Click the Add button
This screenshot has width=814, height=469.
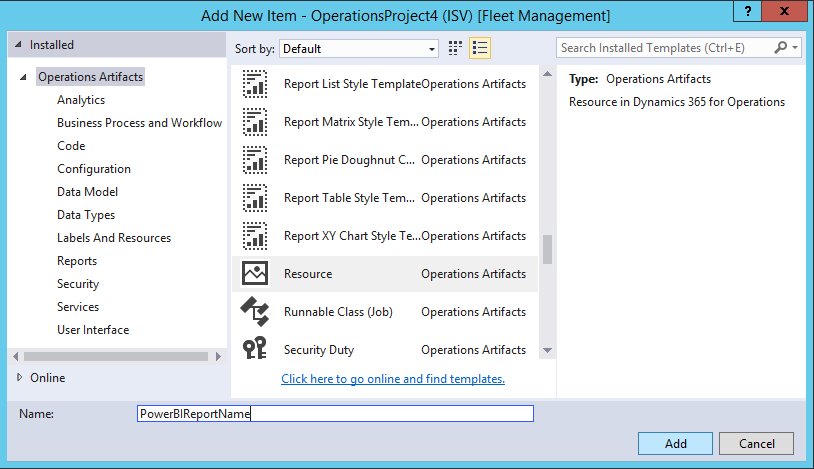tap(675, 444)
